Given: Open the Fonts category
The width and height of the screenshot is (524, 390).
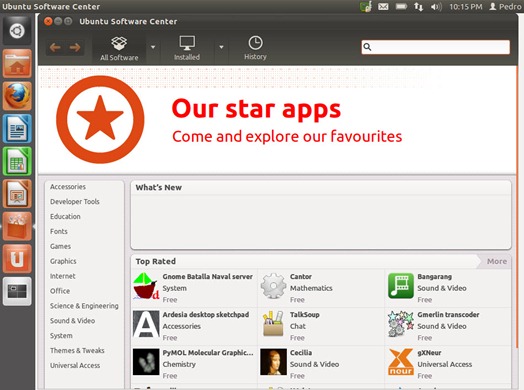Looking at the screenshot, I should point(59,231).
